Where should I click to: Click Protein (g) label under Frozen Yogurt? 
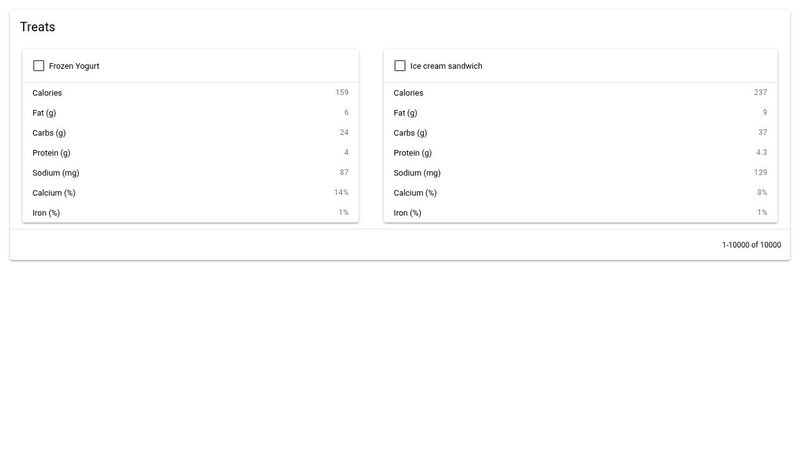coord(51,153)
